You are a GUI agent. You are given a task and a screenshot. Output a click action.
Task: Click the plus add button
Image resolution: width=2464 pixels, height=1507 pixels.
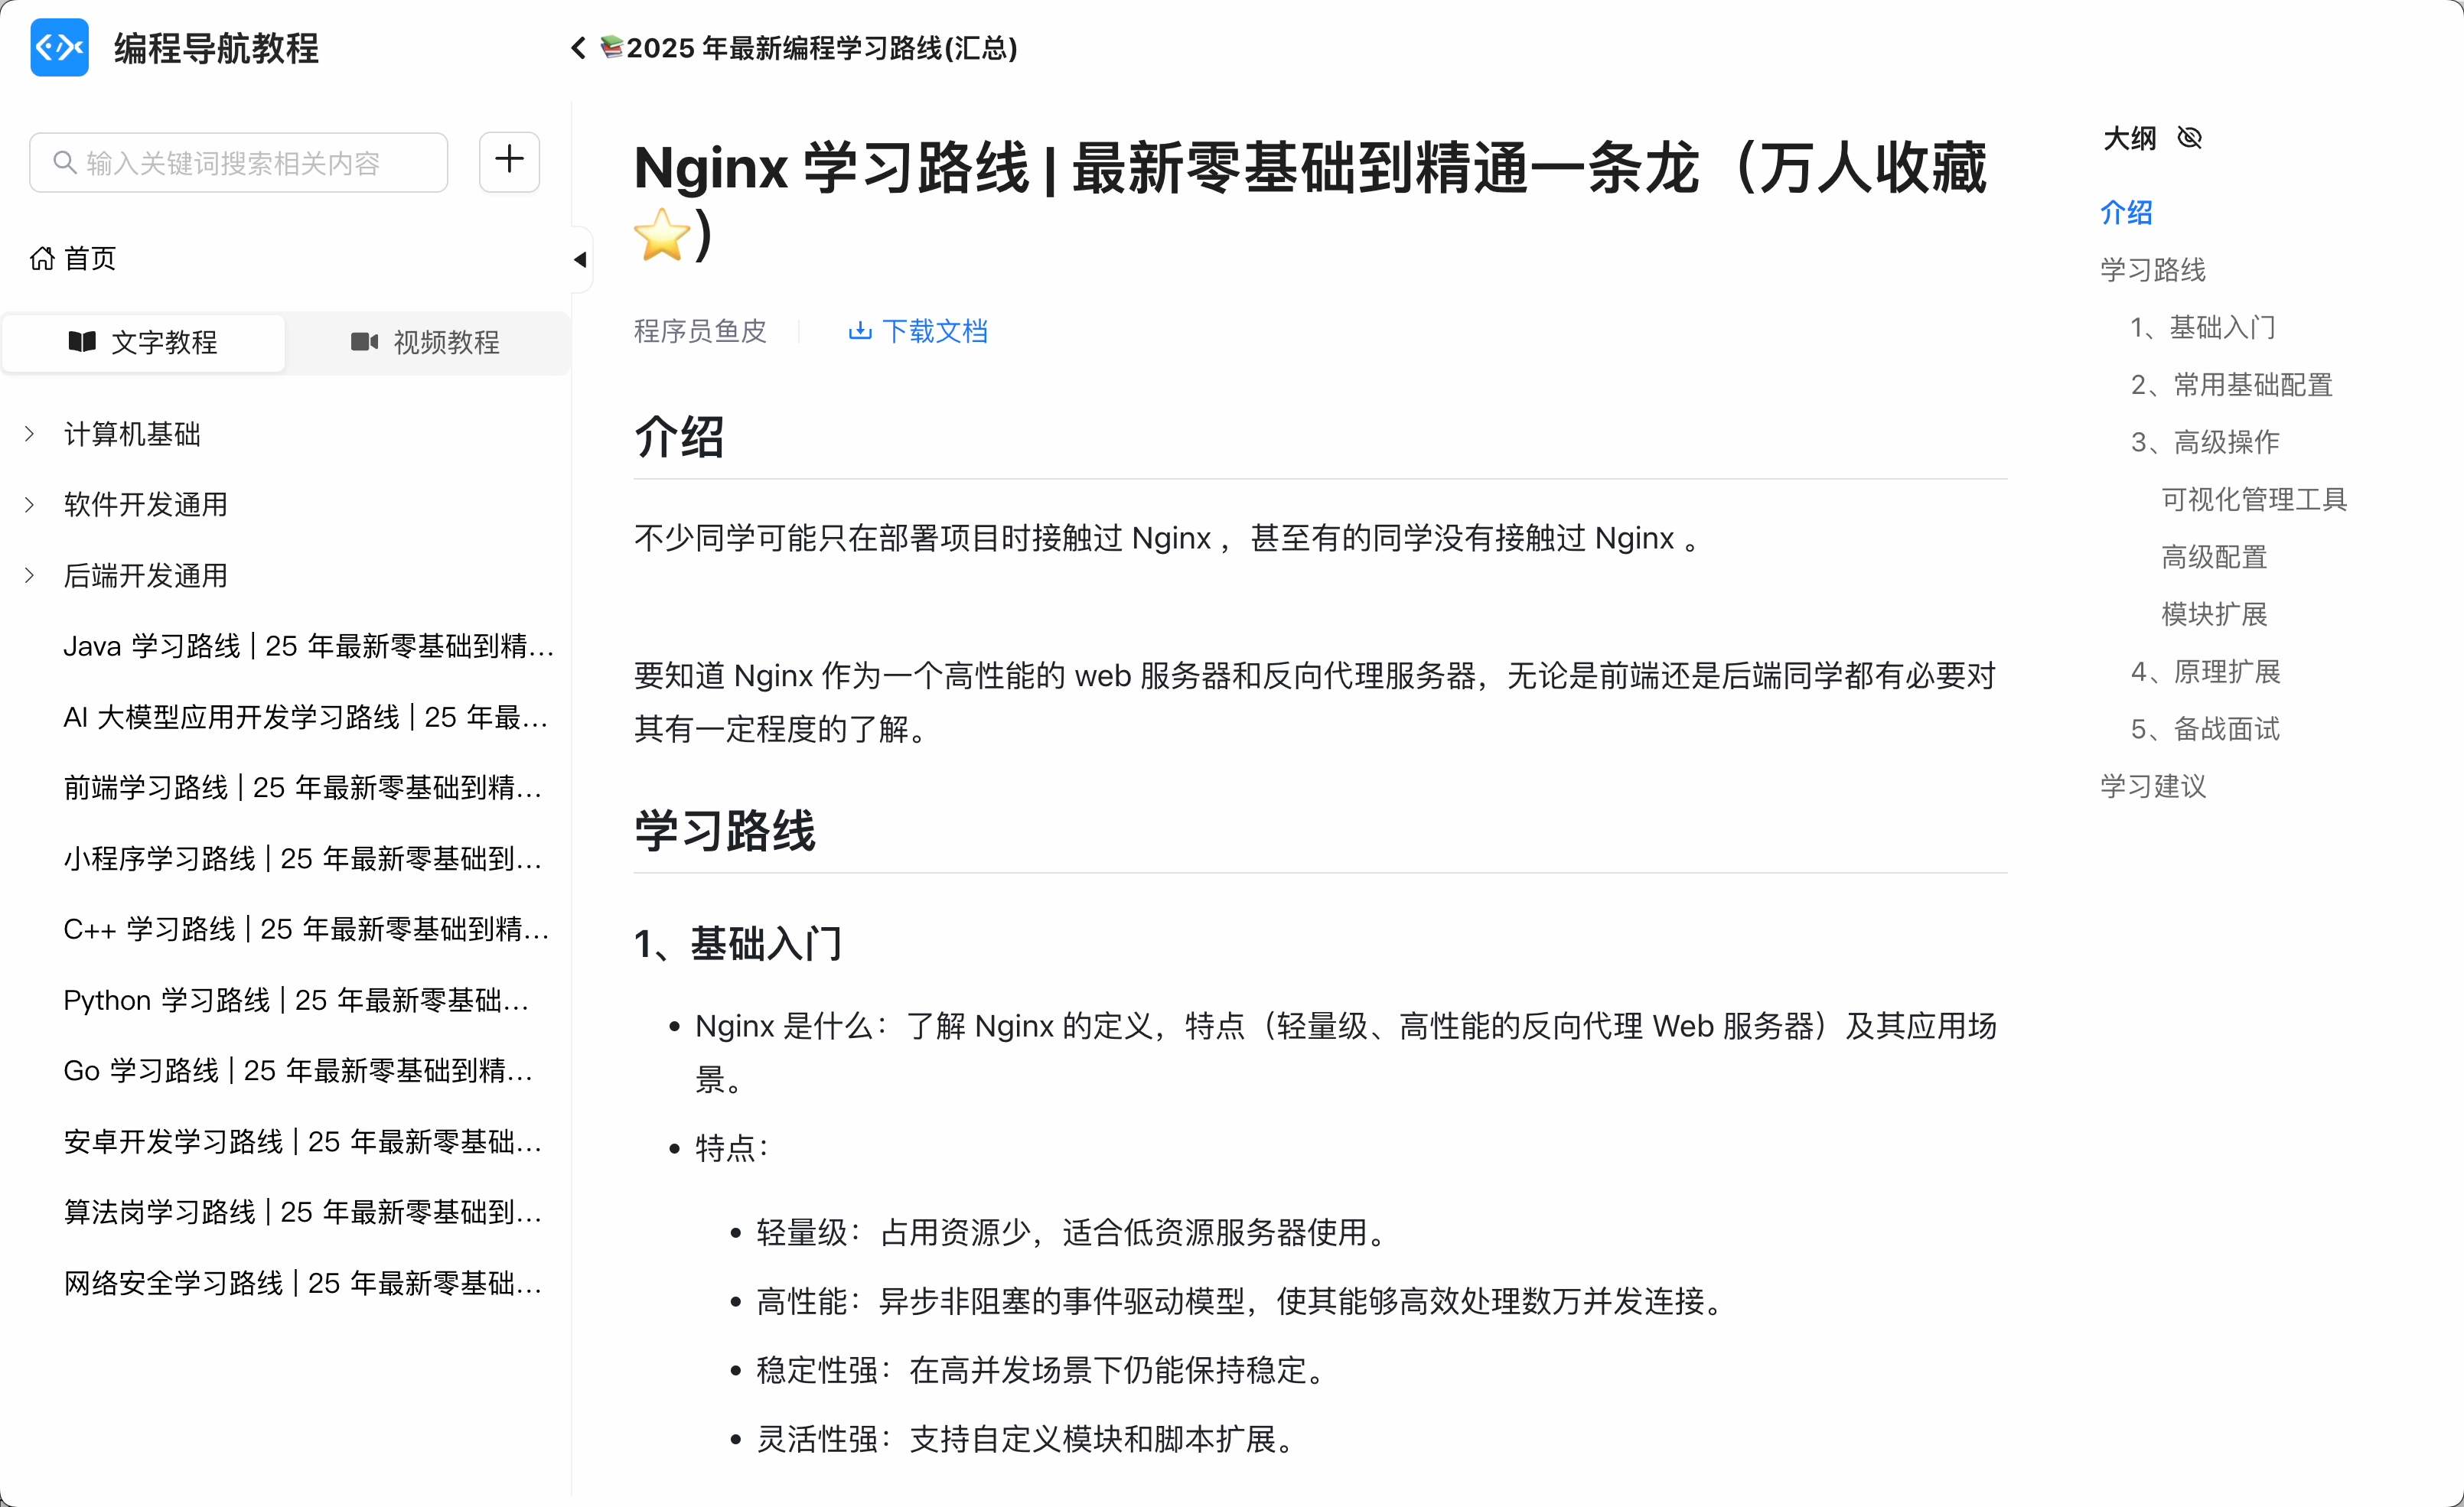click(509, 160)
